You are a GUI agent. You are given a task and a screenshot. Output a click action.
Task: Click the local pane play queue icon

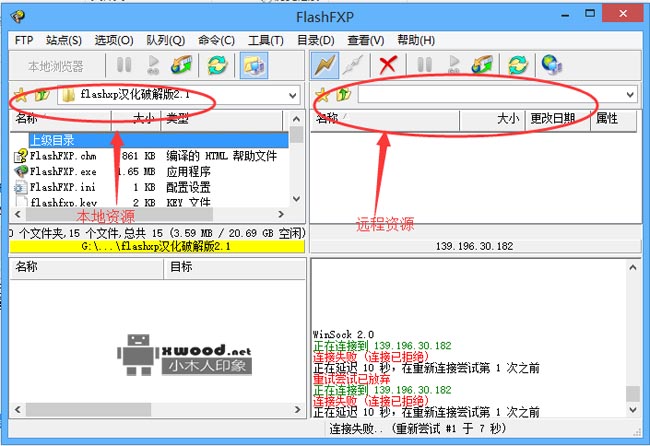tap(153, 65)
